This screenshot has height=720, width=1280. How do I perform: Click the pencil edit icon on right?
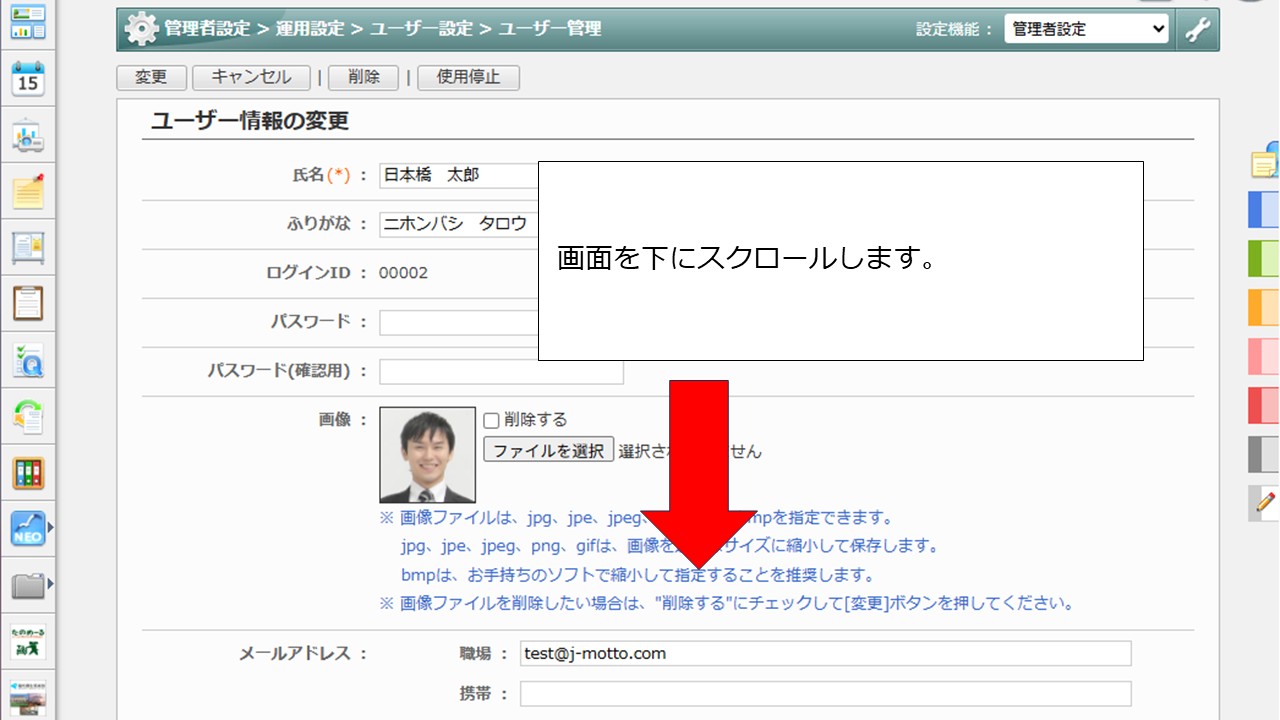point(1266,502)
